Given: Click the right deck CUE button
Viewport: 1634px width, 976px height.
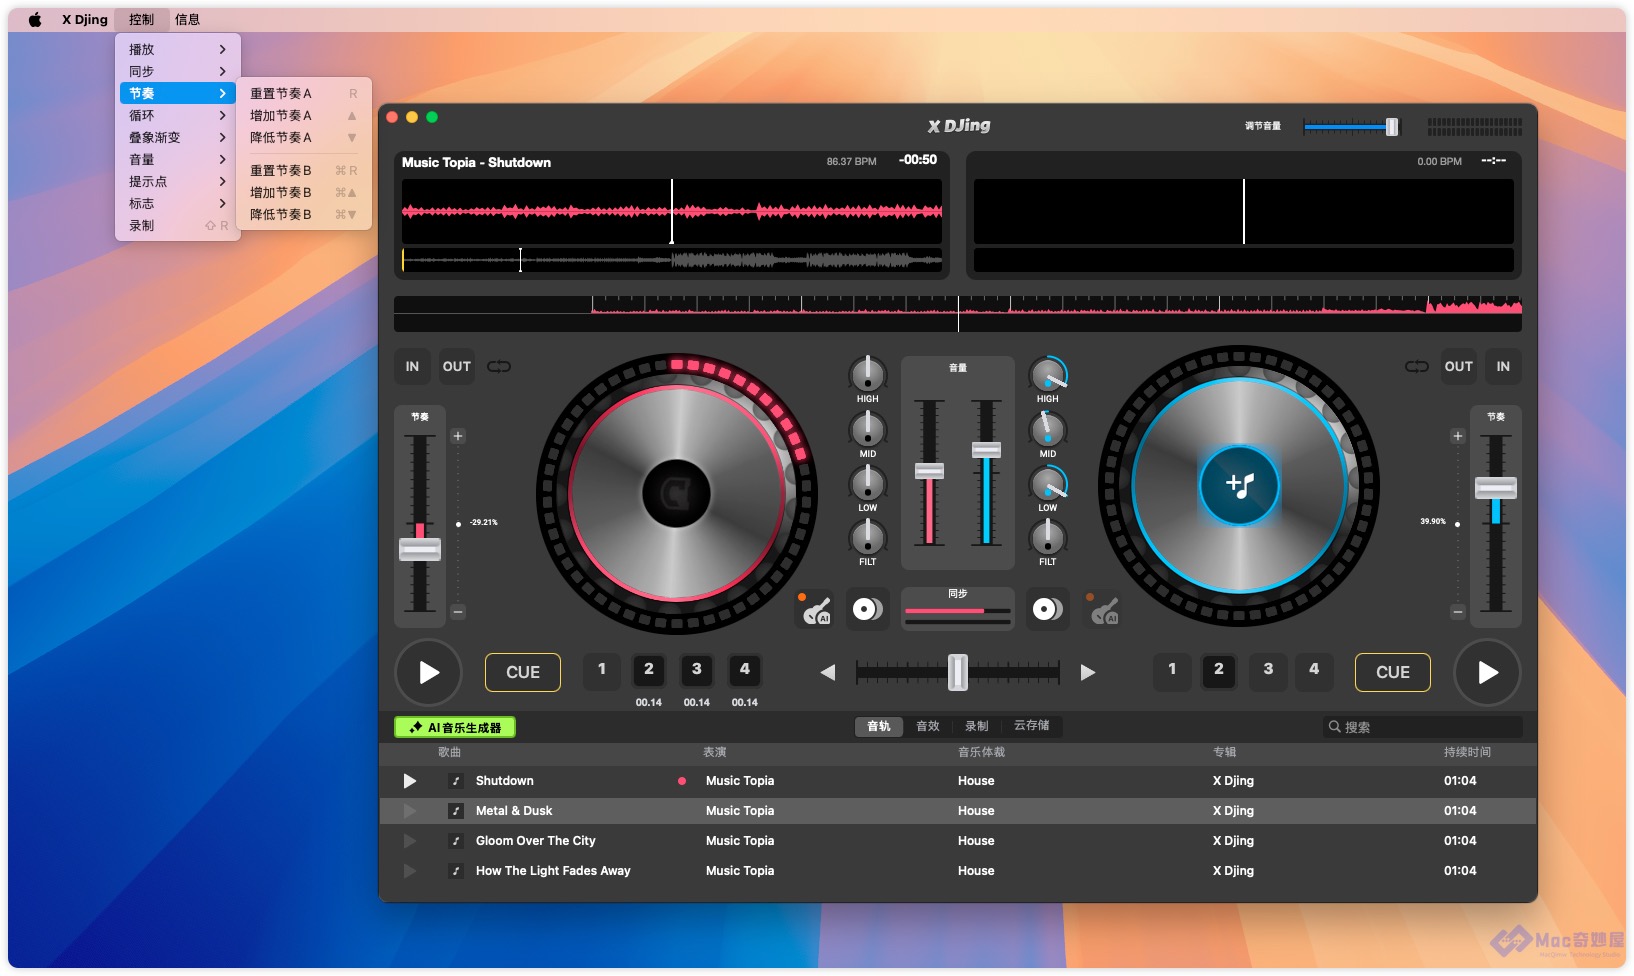Looking at the screenshot, I should tap(1393, 672).
